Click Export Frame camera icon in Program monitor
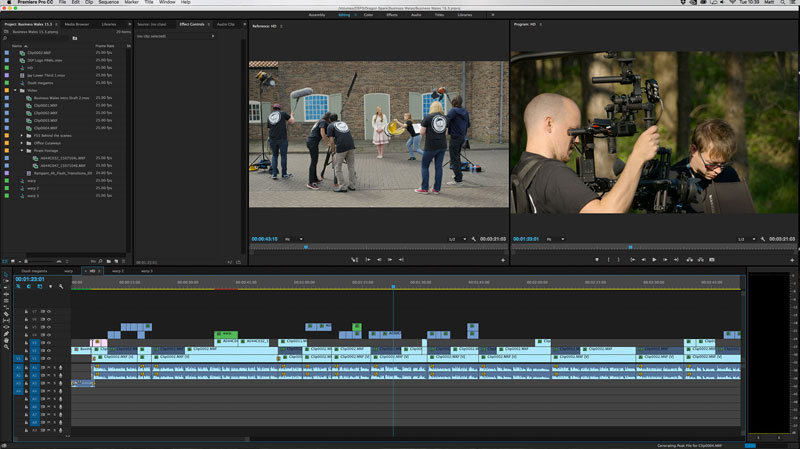 711,259
